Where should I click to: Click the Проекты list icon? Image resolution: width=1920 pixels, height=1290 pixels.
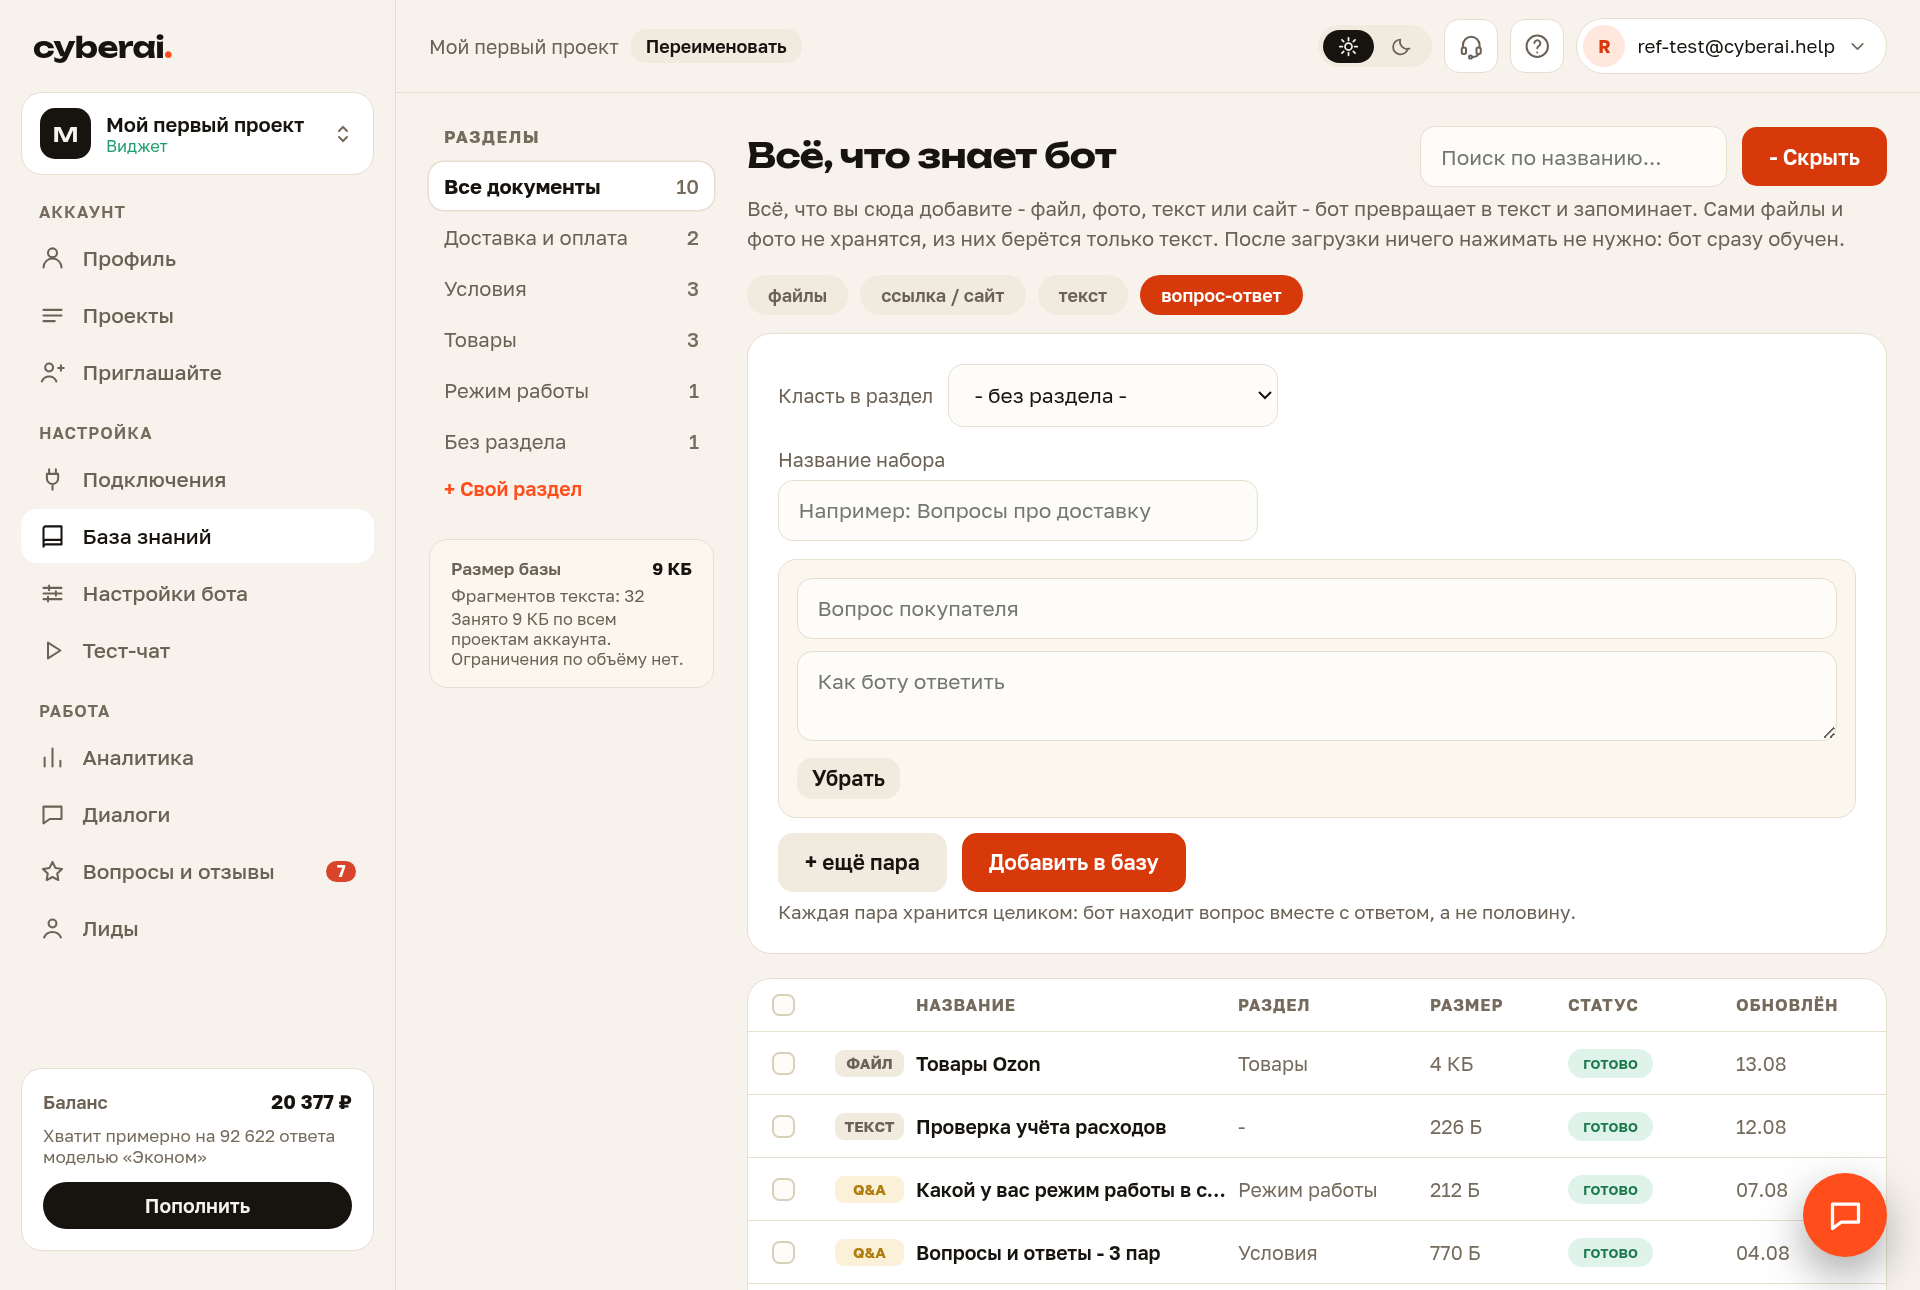click(x=53, y=316)
